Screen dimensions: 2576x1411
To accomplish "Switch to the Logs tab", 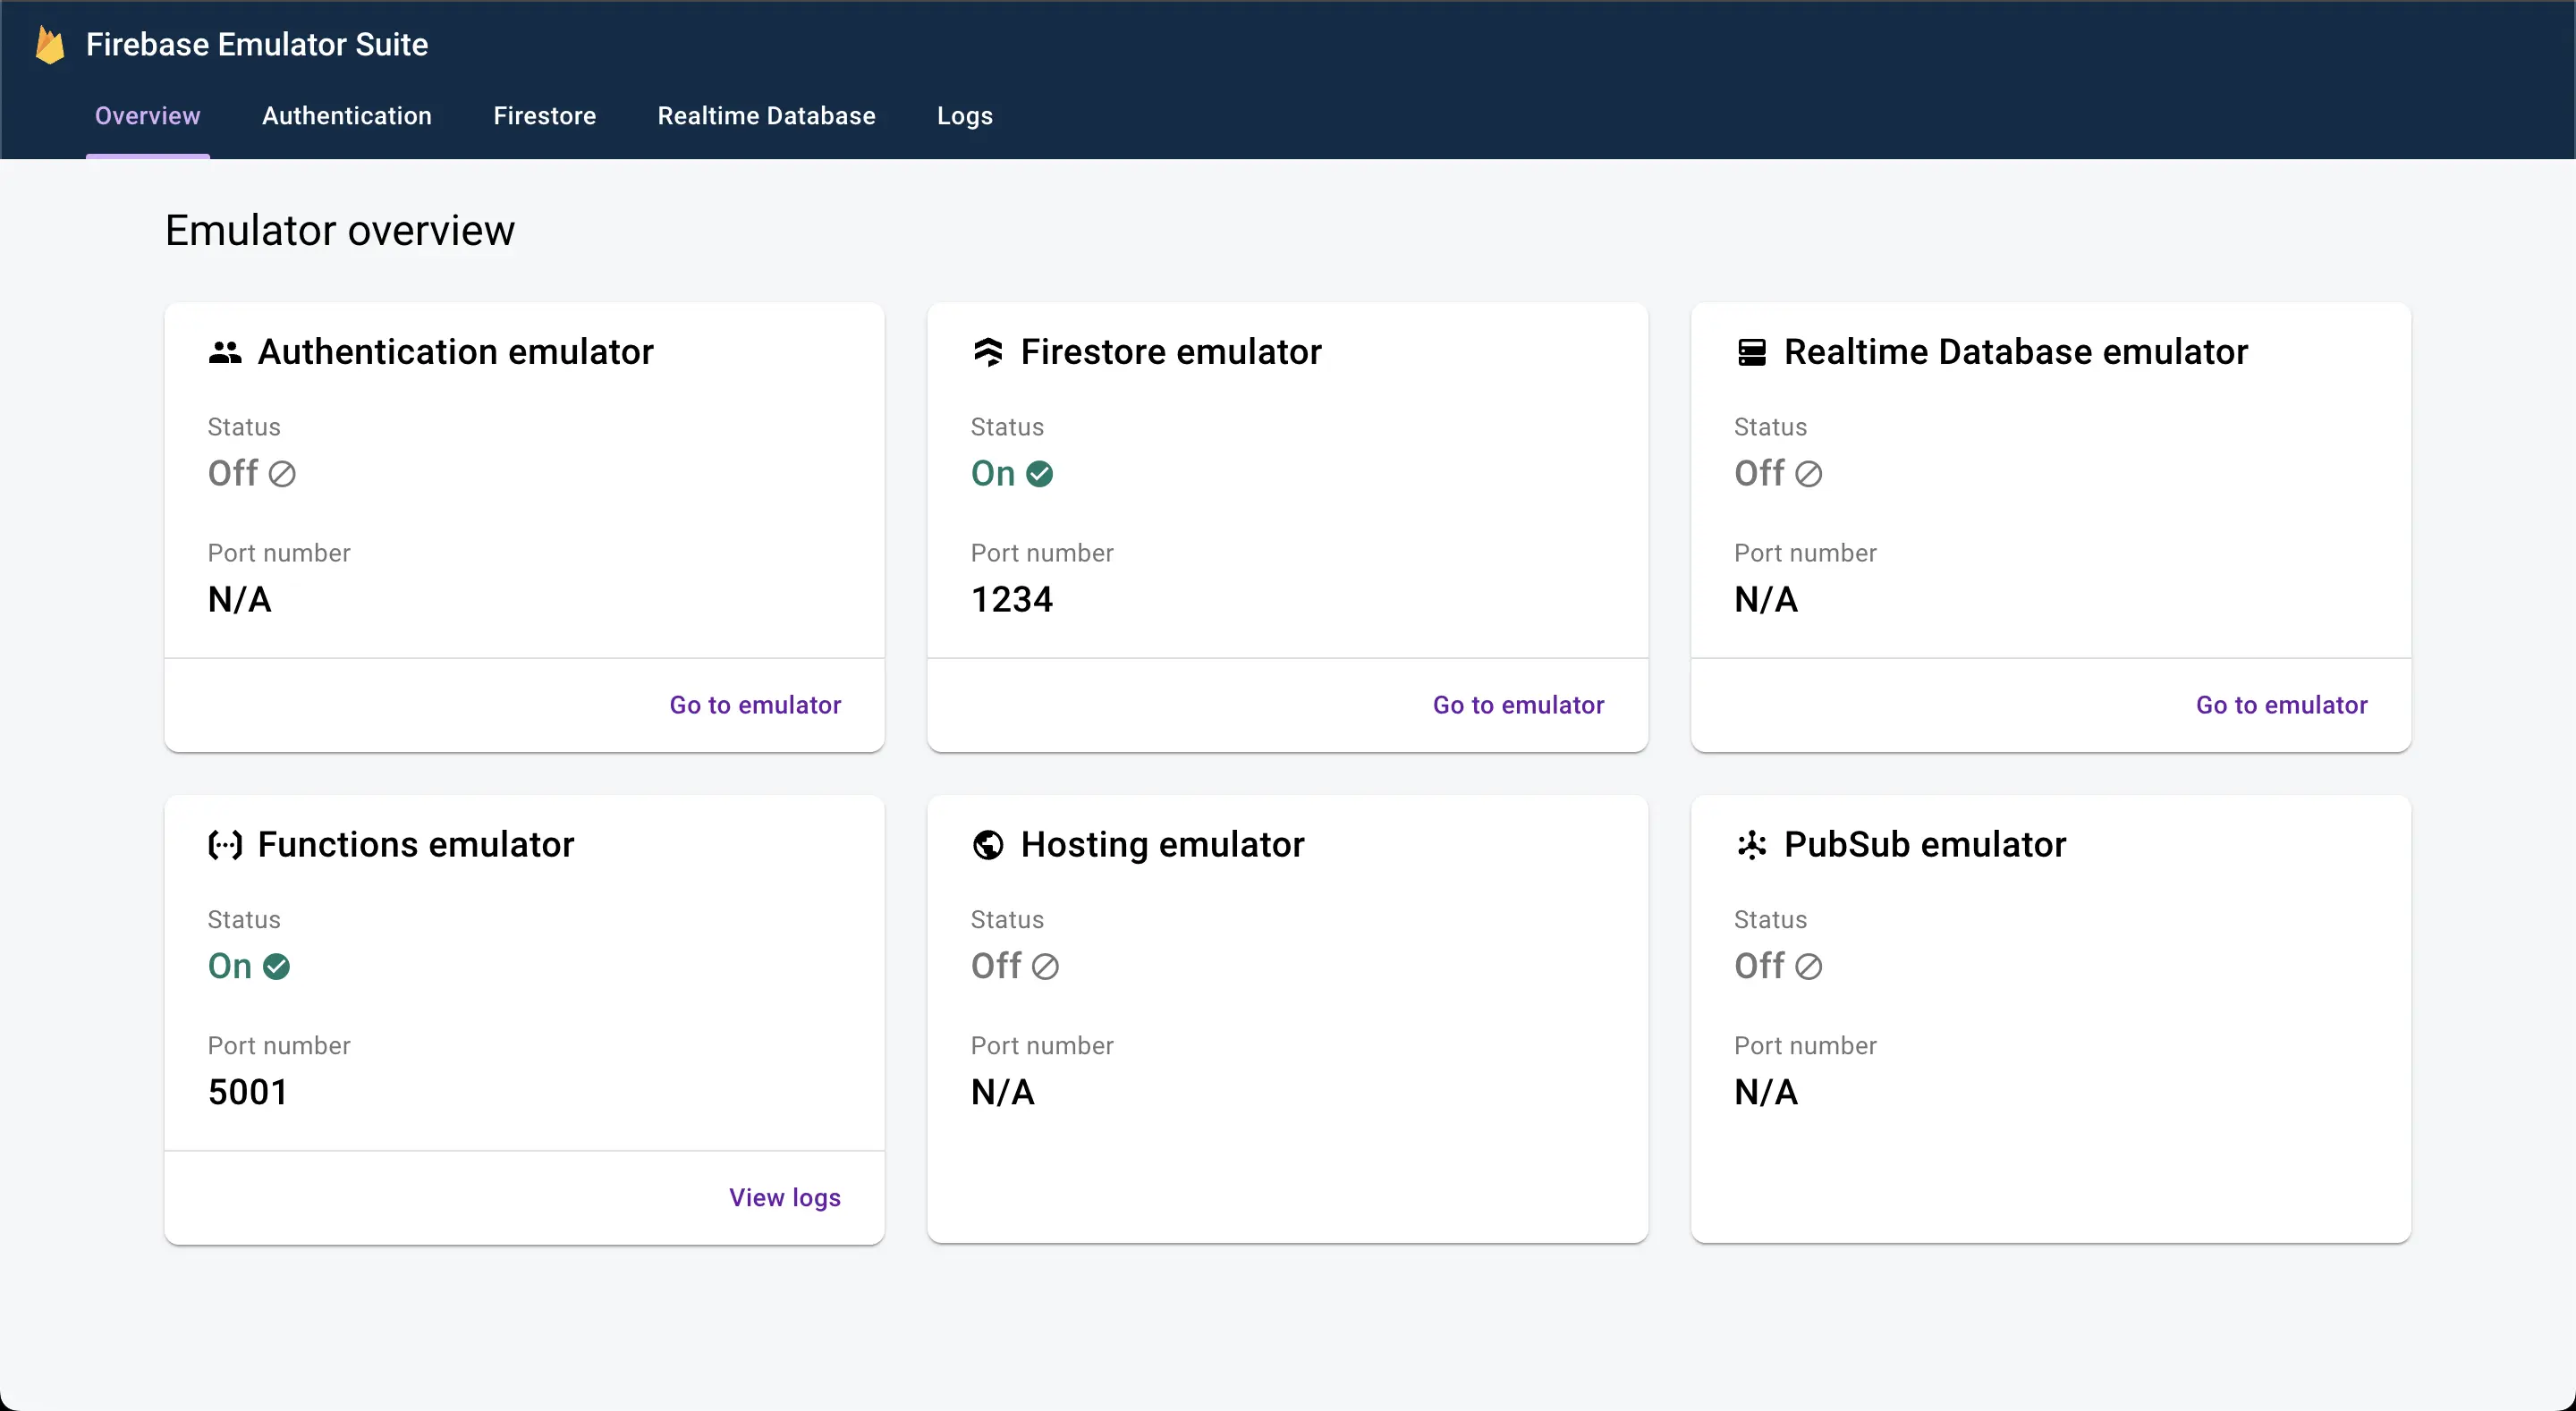I will [x=964, y=116].
